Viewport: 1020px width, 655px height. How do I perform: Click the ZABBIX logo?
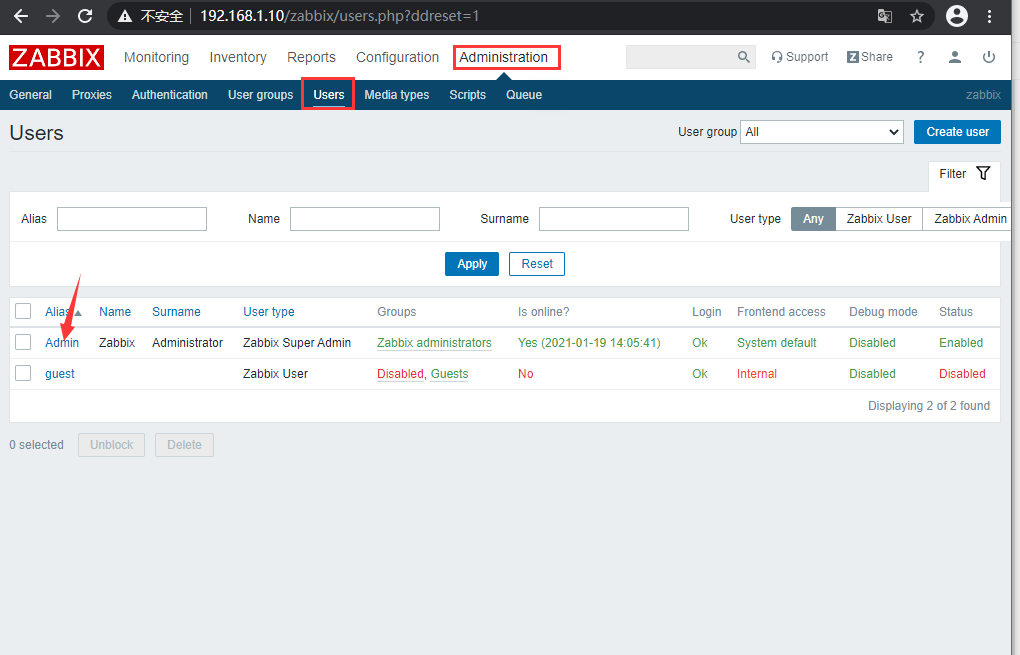56,57
